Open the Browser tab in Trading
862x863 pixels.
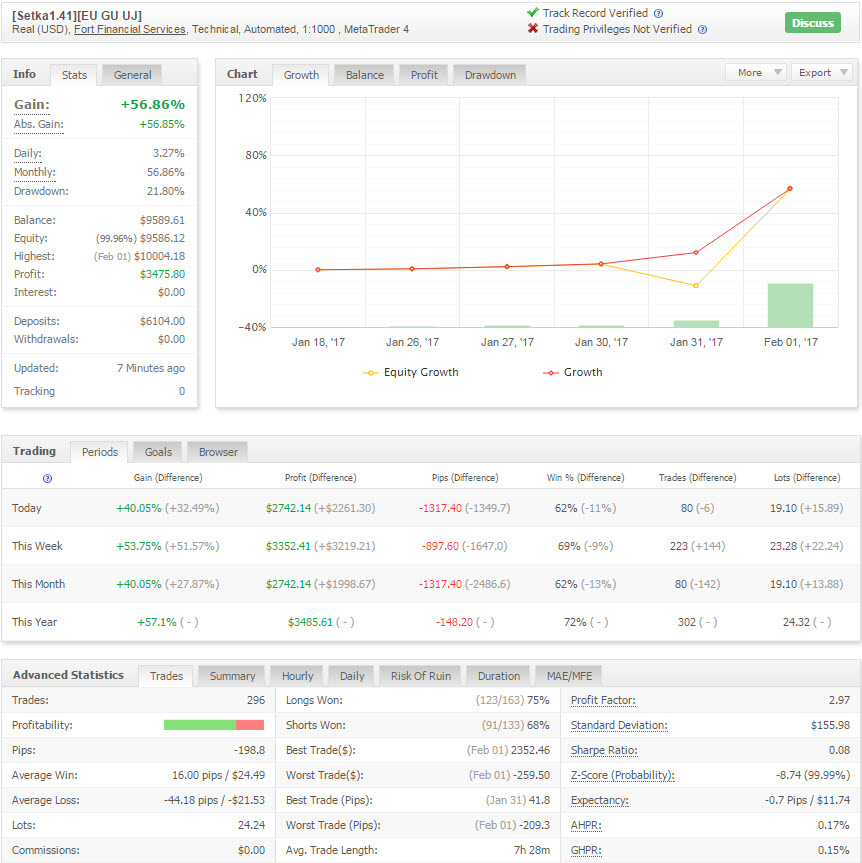click(218, 452)
